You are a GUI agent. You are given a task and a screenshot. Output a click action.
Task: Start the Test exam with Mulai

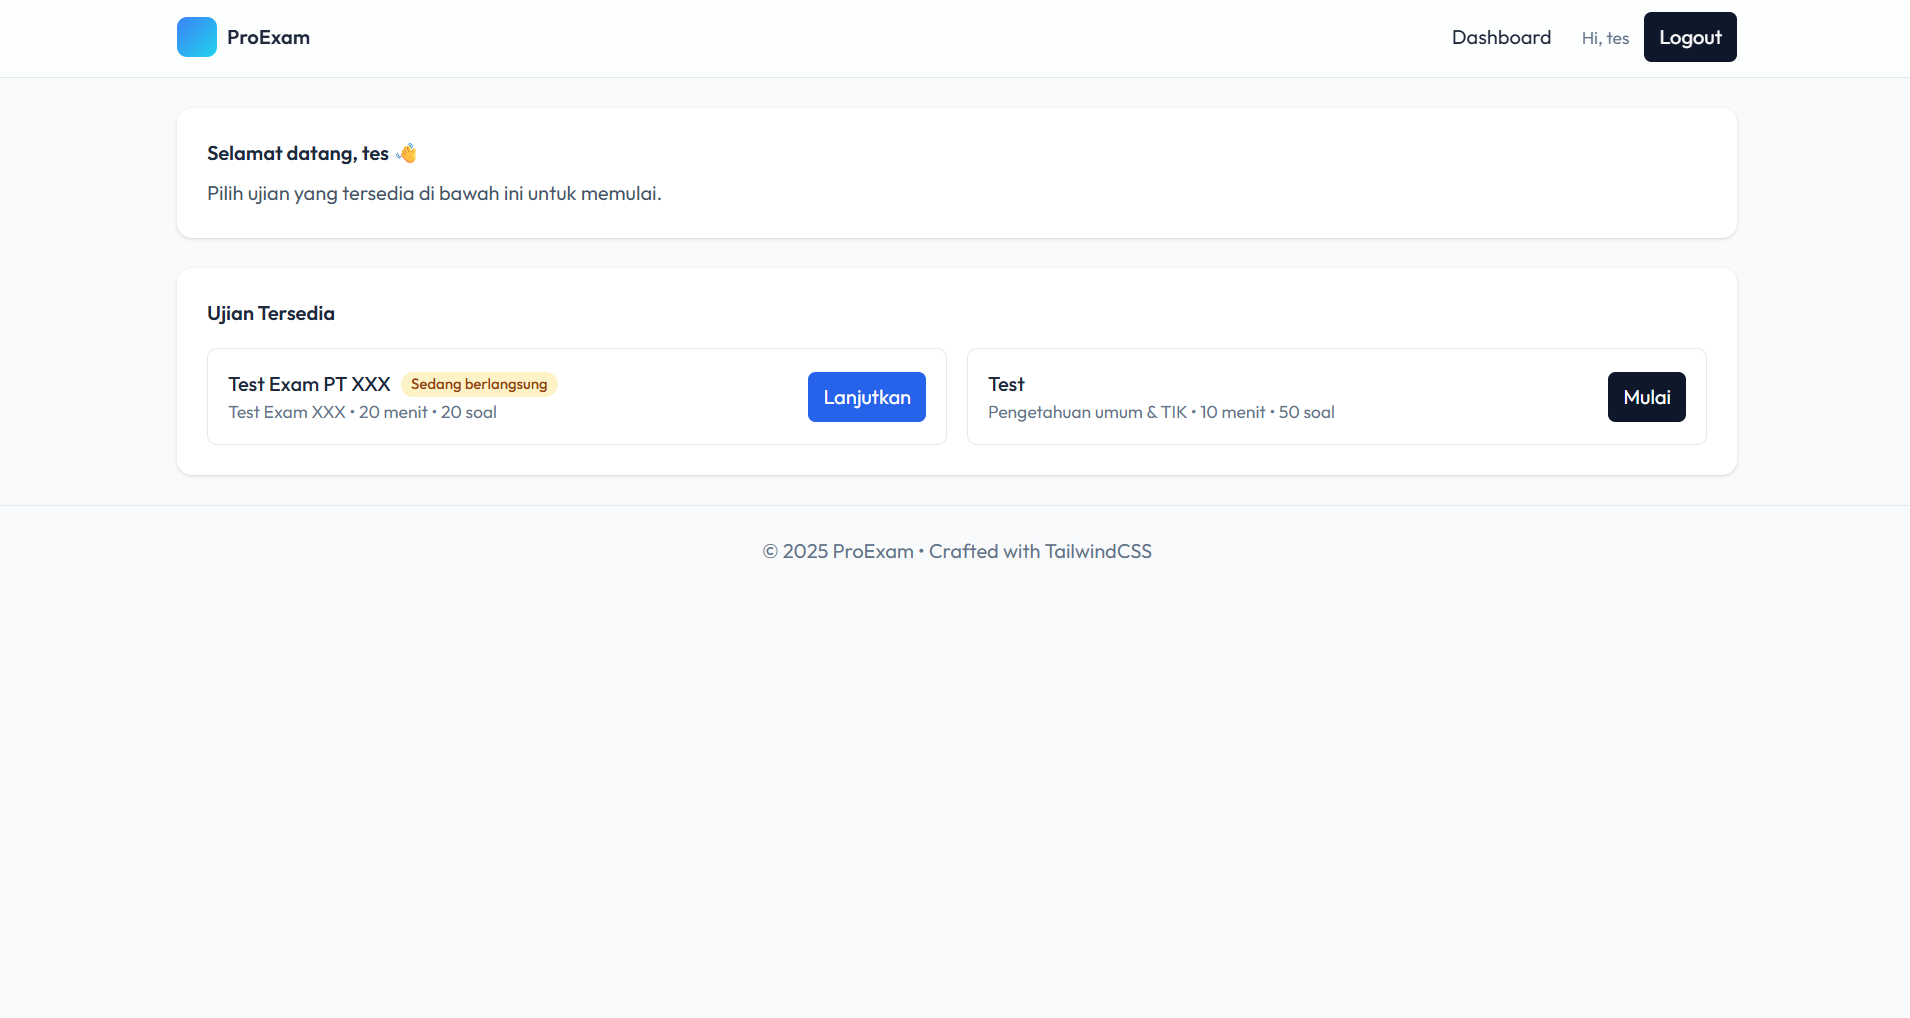[x=1647, y=397]
